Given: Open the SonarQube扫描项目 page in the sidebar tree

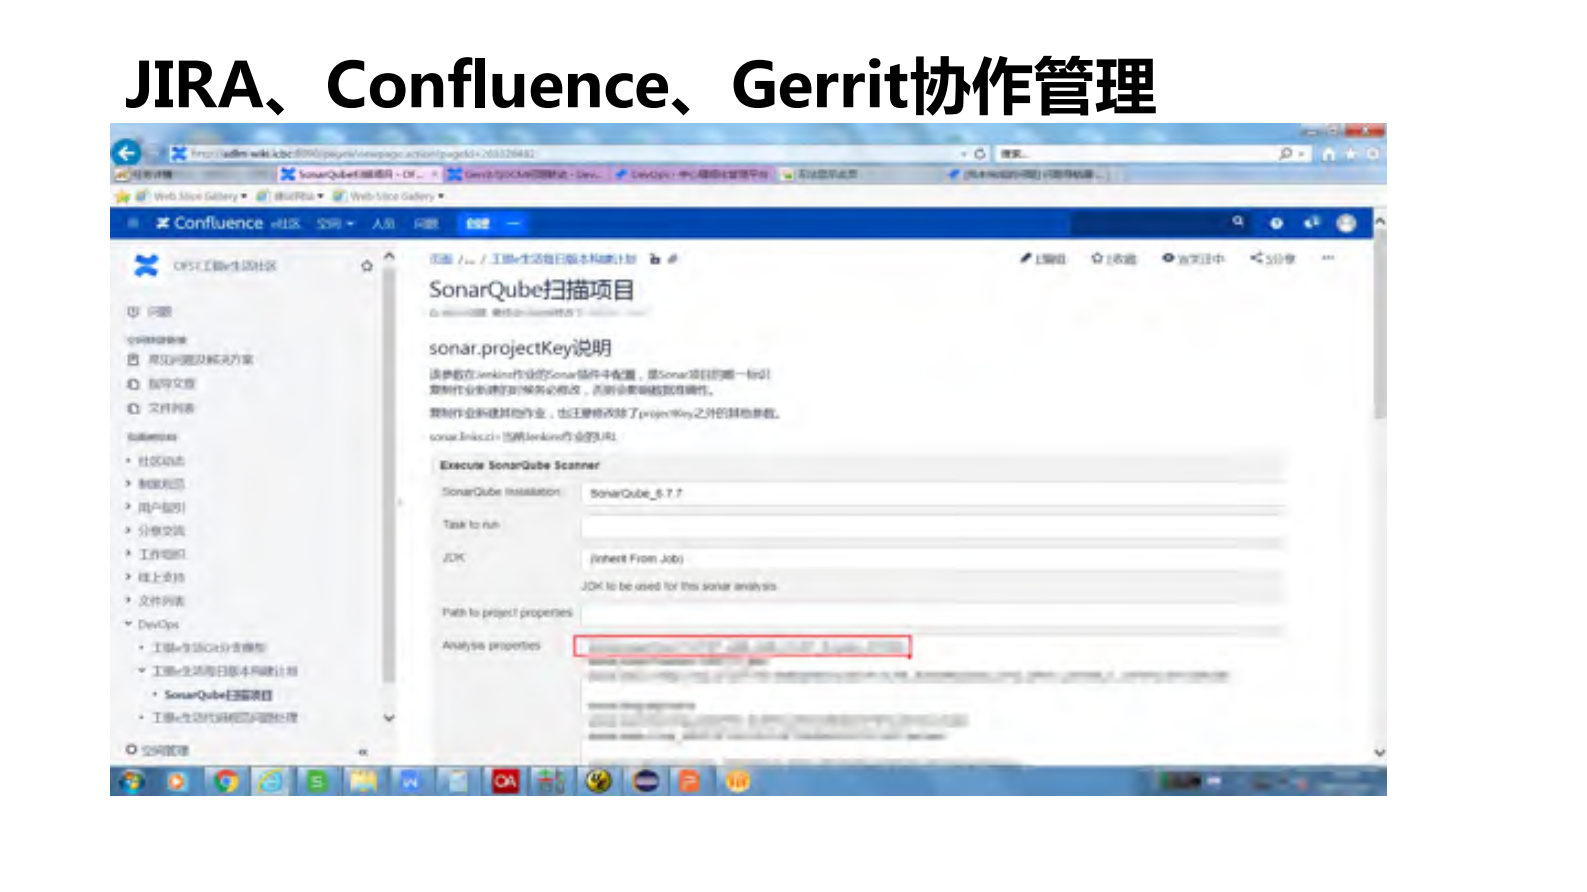Looking at the screenshot, I should pos(218,694).
